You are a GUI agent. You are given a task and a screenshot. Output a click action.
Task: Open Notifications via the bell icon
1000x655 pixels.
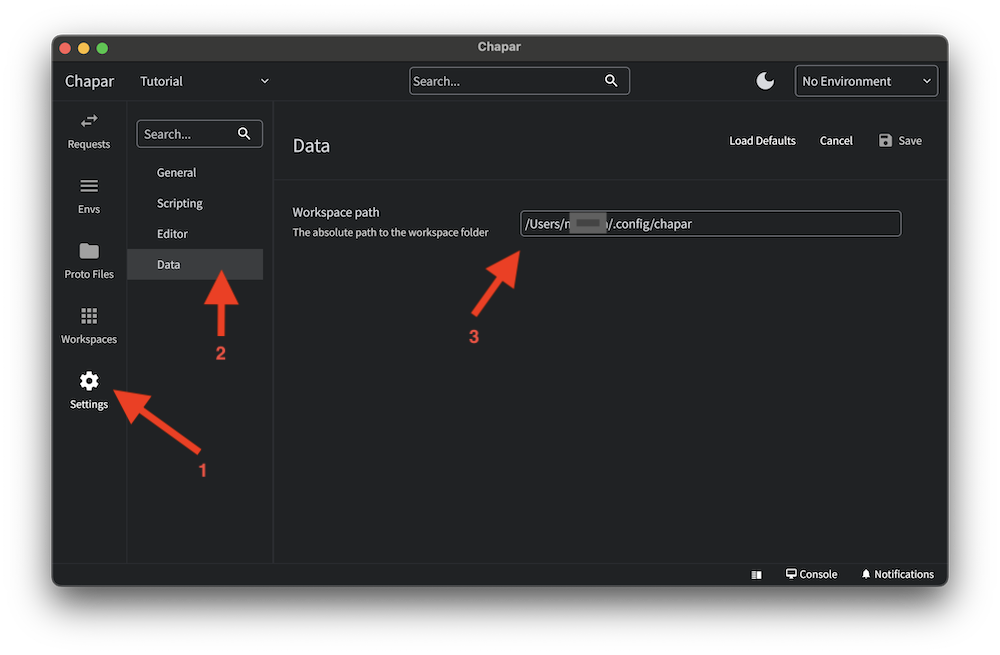[897, 573]
